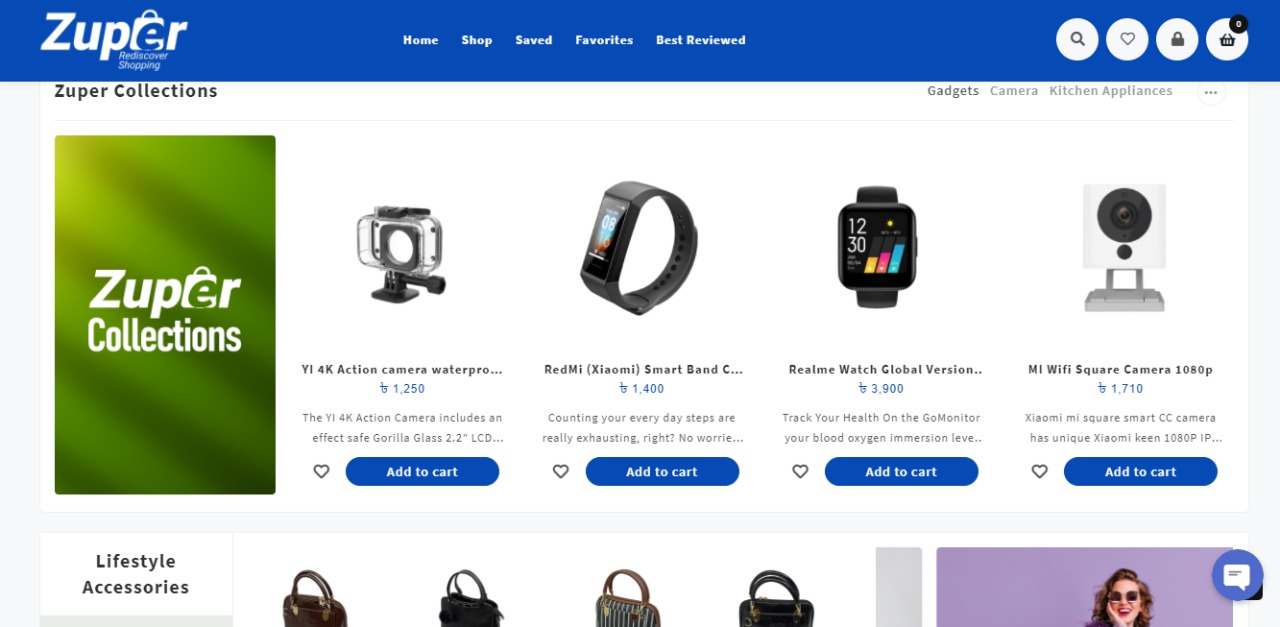The width and height of the screenshot is (1280, 627).
Task: Open the Realme Watch Global Version title link
Action: [x=885, y=369]
